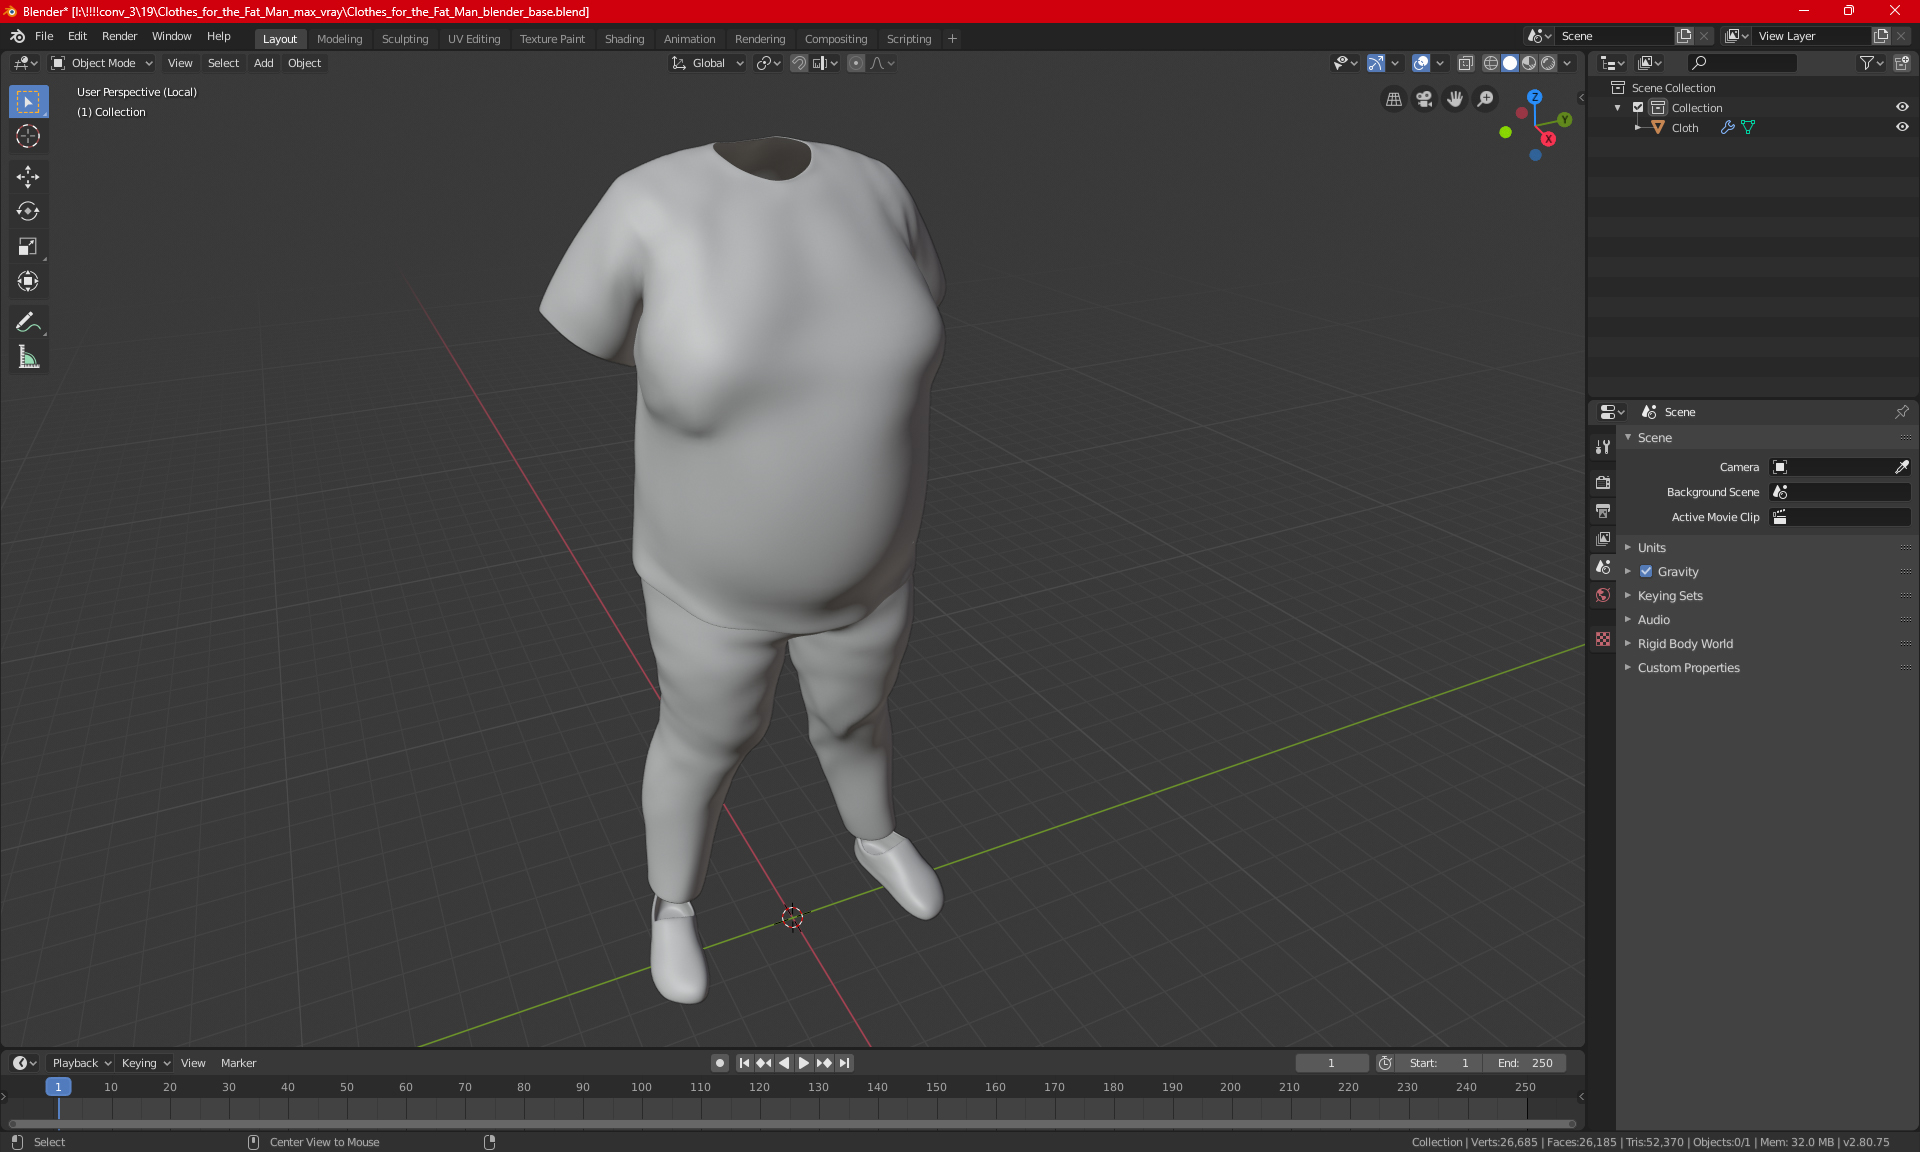Viewport: 1920px width, 1152px height.
Task: Open the pivot point dropdown
Action: click(768, 63)
